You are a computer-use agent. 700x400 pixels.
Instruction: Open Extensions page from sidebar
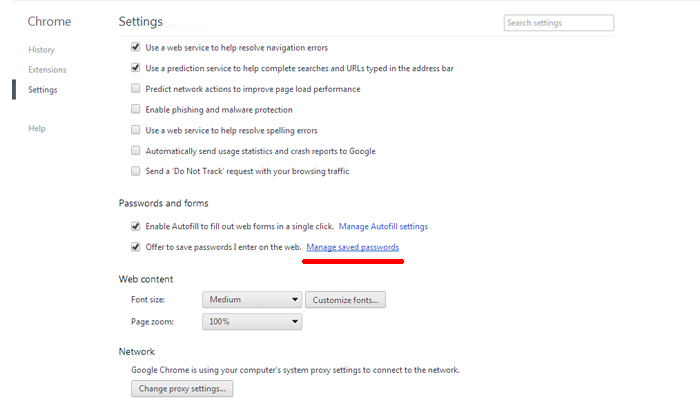[x=47, y=70]
